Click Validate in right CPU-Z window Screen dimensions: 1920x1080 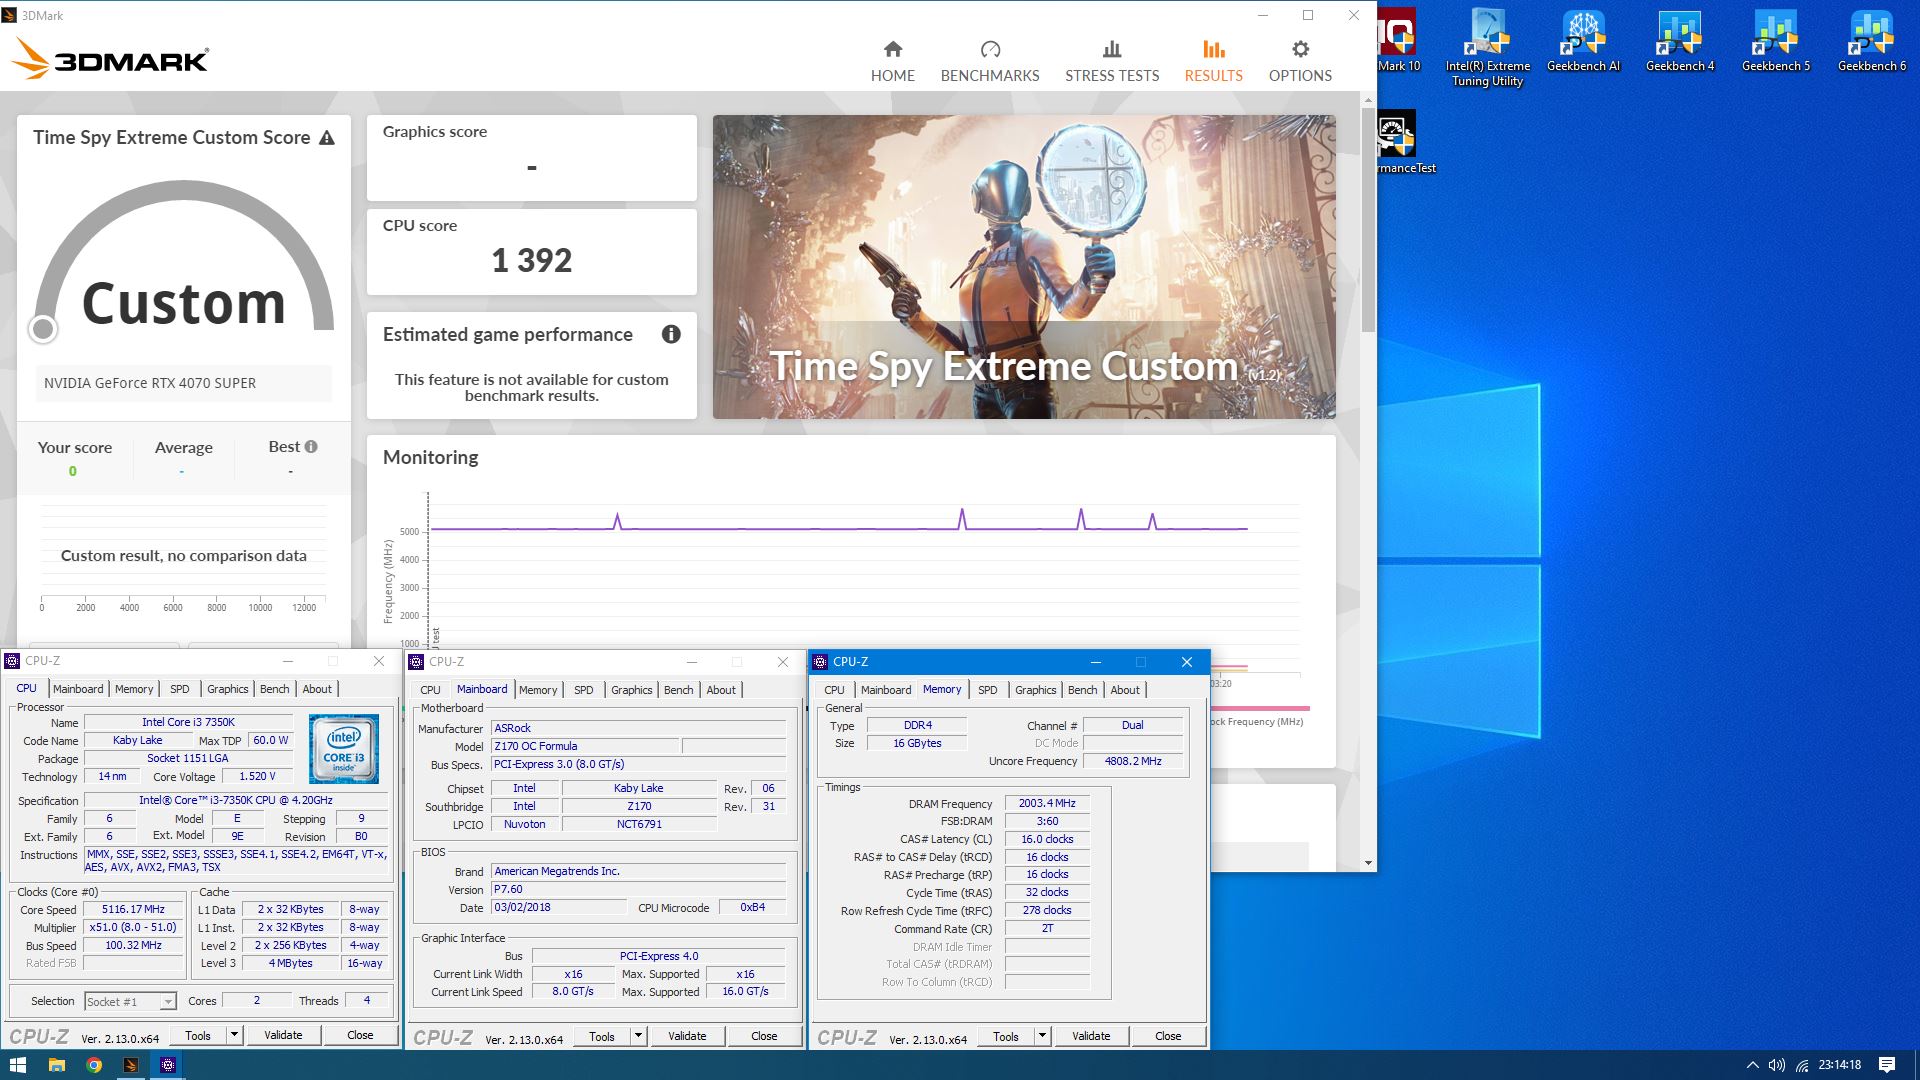(1091, 1036)
